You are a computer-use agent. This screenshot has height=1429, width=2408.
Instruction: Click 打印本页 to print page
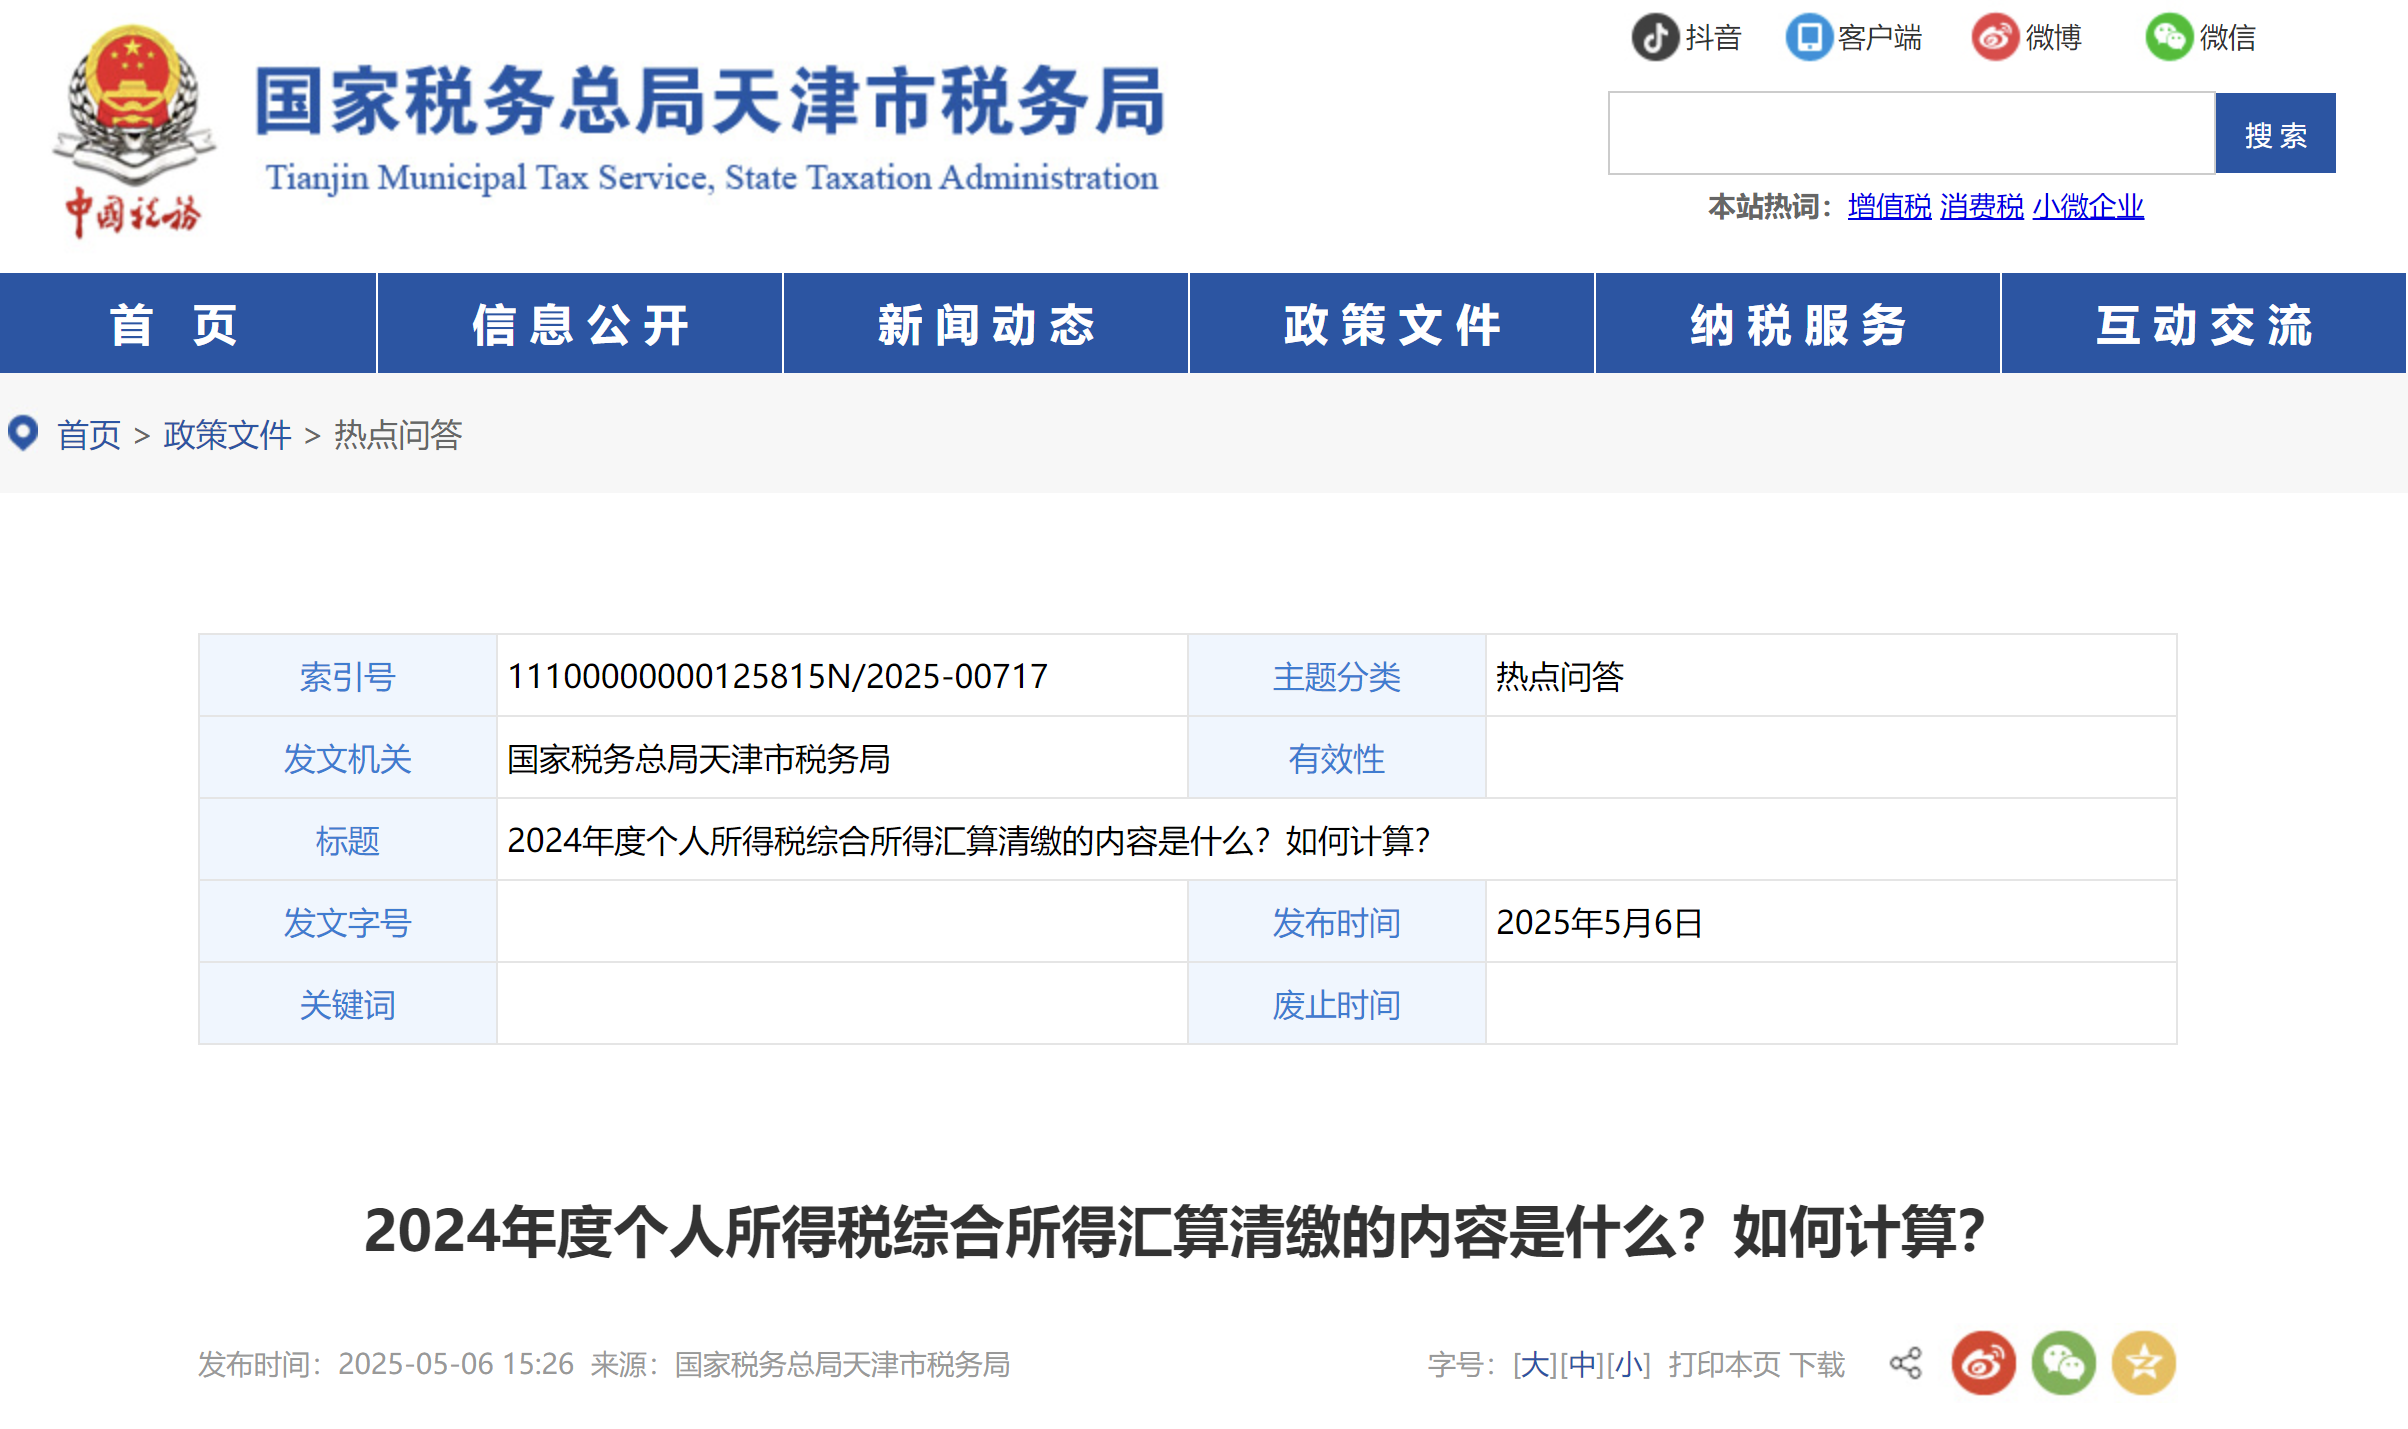[x=1724, y=1364]
